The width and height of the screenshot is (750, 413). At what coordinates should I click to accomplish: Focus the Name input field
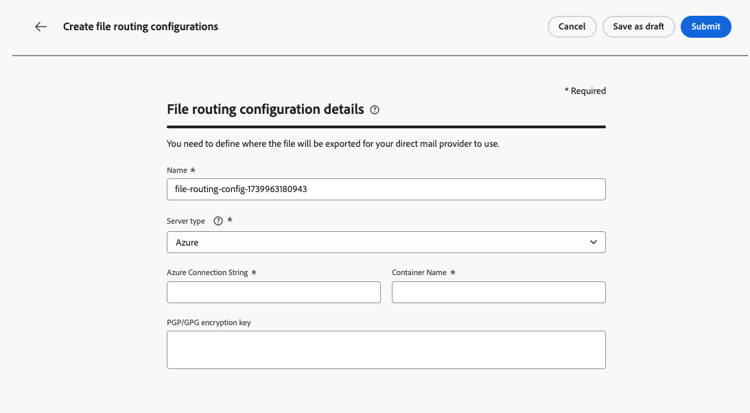click(386, 189)
